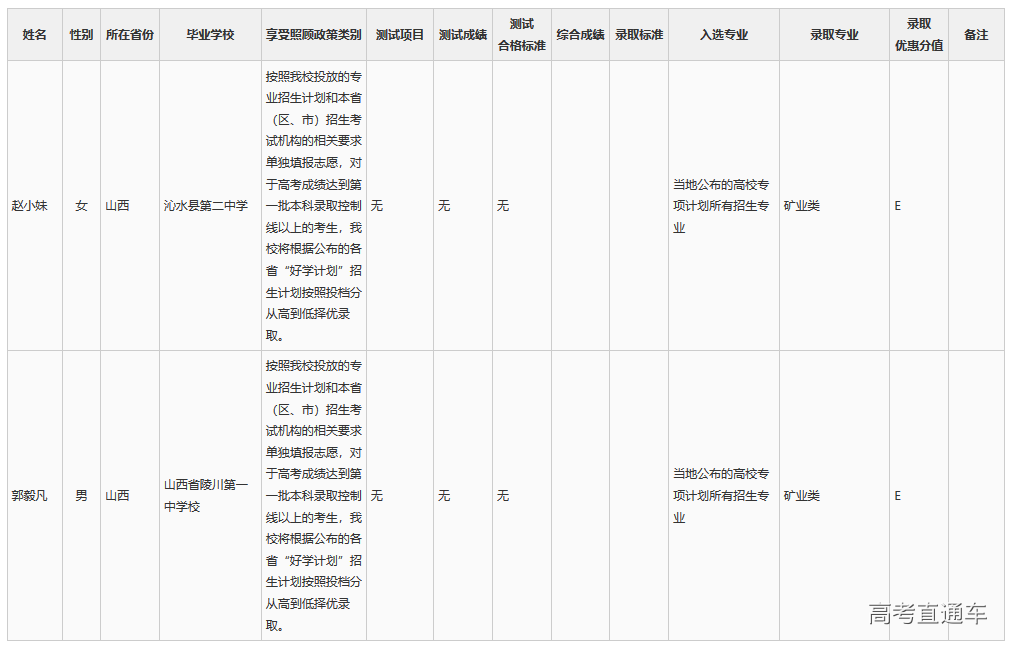The height and width of the screenshot is (654, 1016).
Task: Select the 毕业学校 column header
Action: tap(208, 33)
